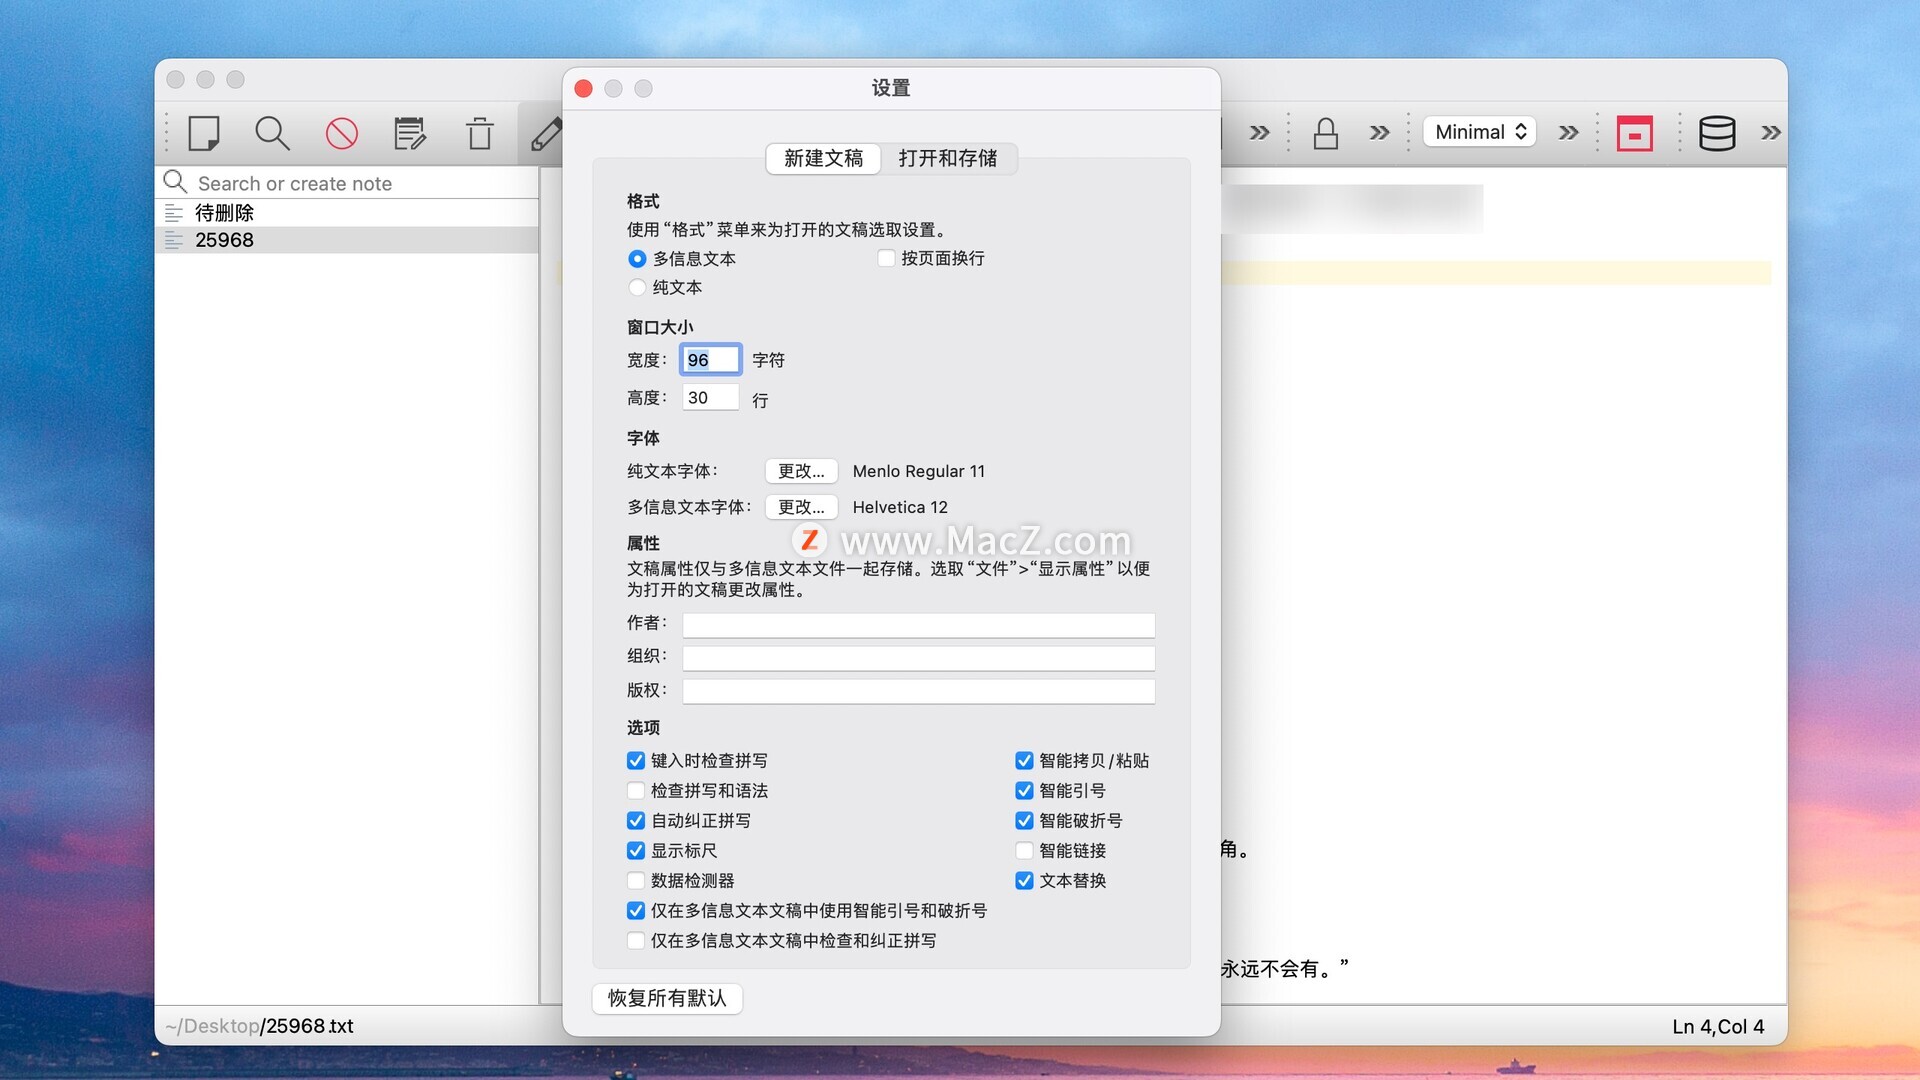This screenshot has height=1080, width=1920.
Task: Open the Minimal theme dropdown
Action: (1479, 132)
